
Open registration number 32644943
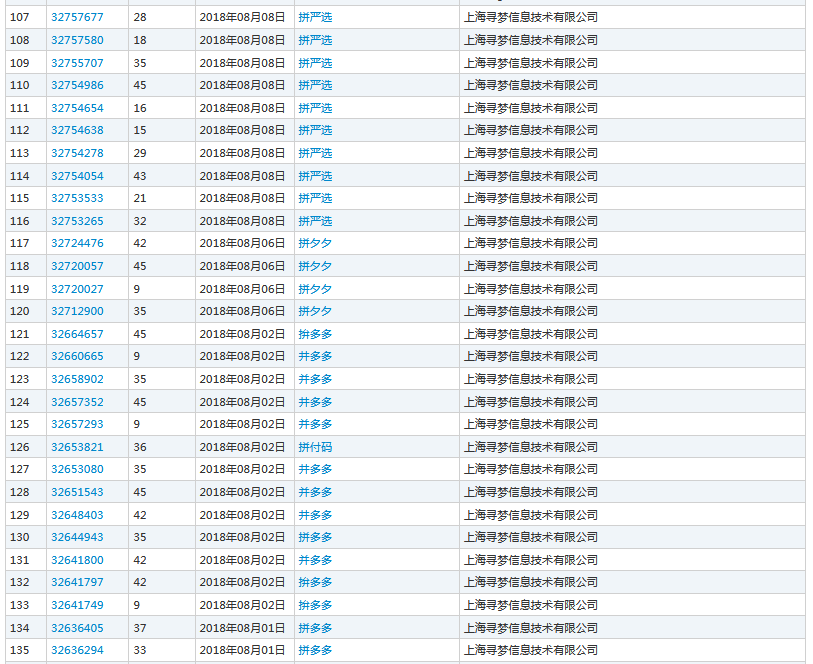(77, 537)
